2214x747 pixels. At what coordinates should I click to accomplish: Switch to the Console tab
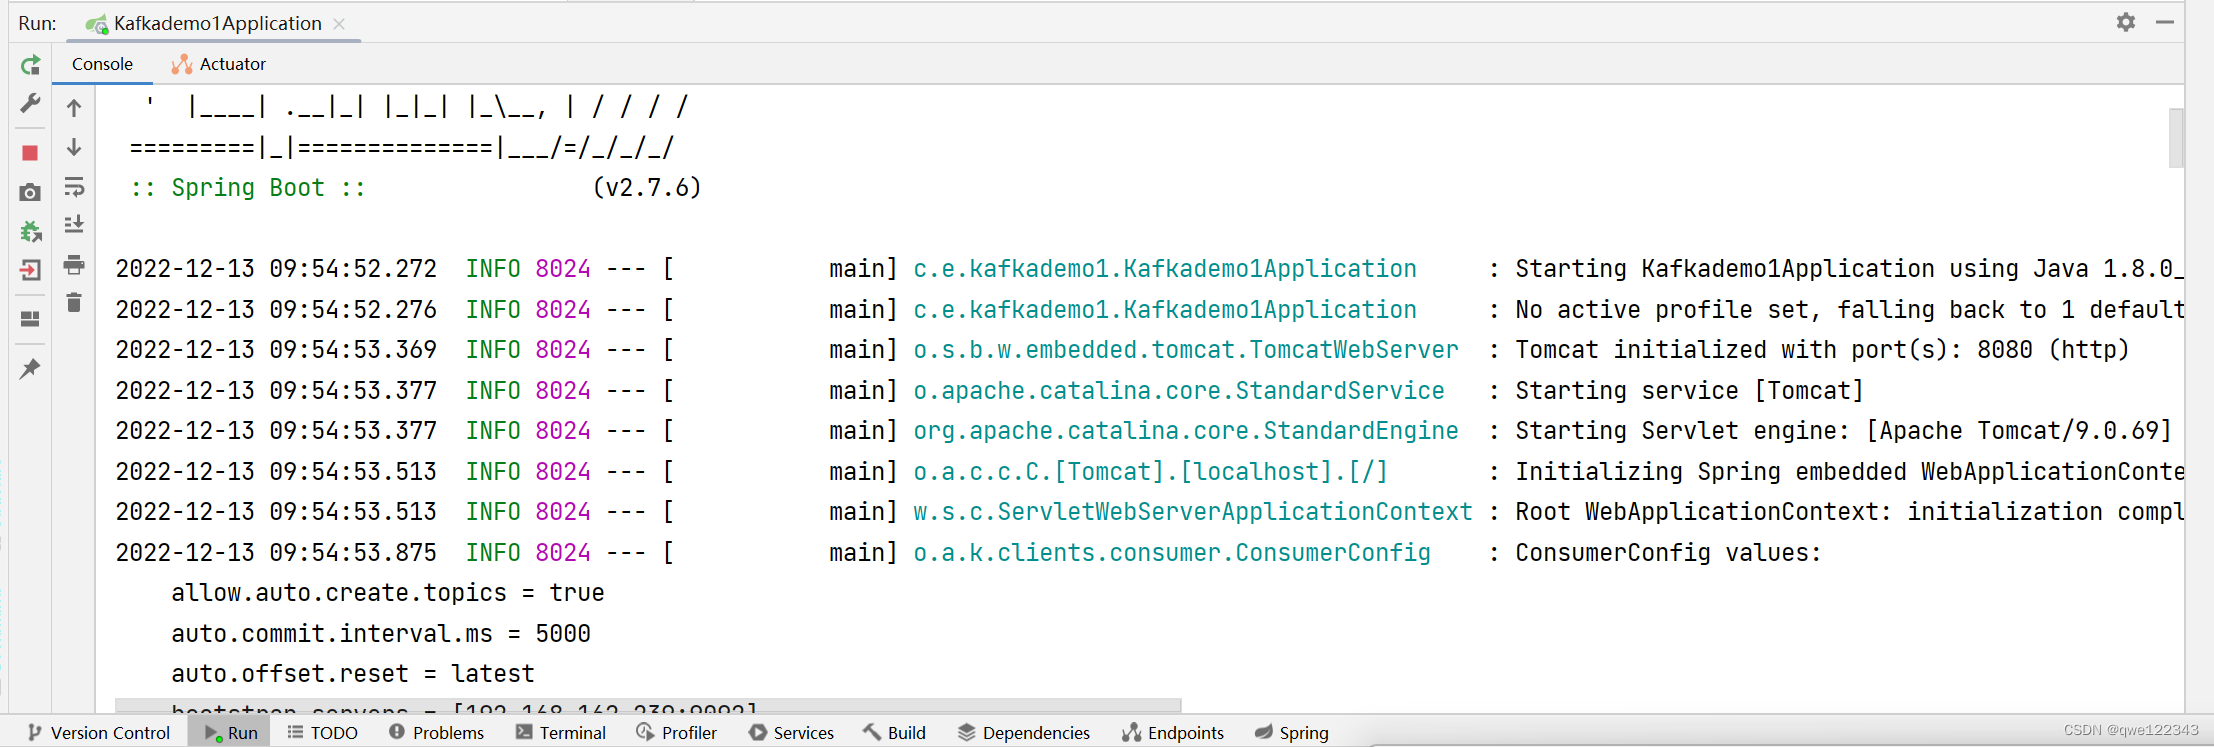click(x=102, y=64)
